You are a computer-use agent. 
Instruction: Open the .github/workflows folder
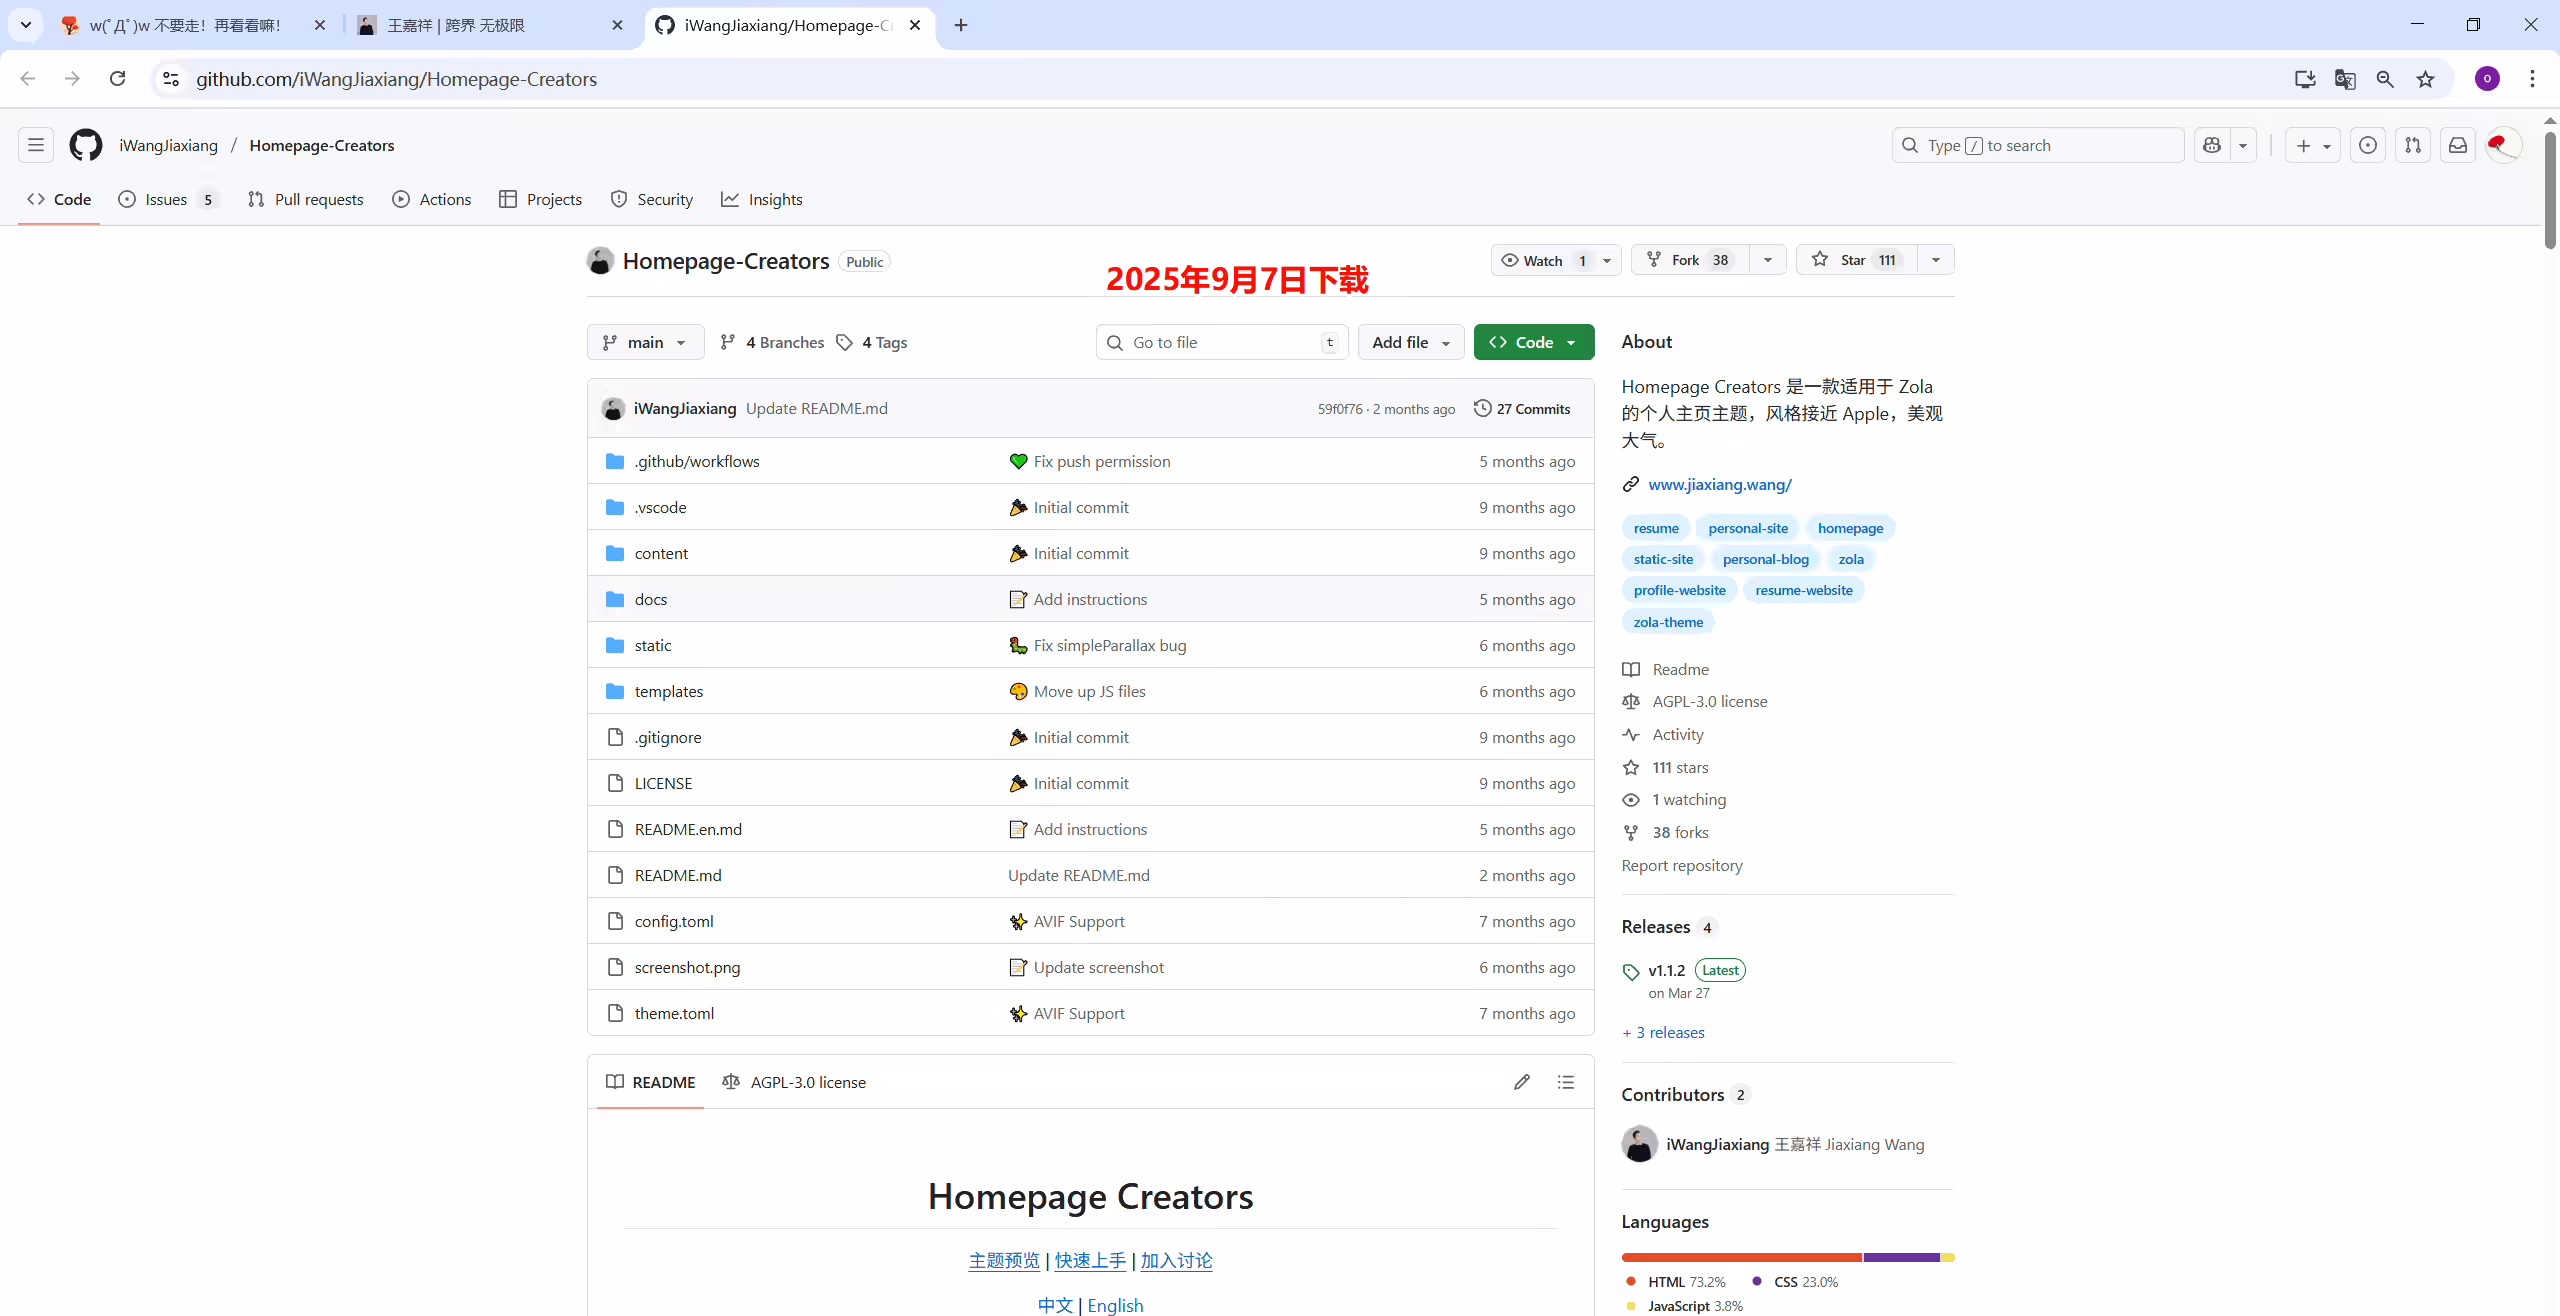click(697, 461)
